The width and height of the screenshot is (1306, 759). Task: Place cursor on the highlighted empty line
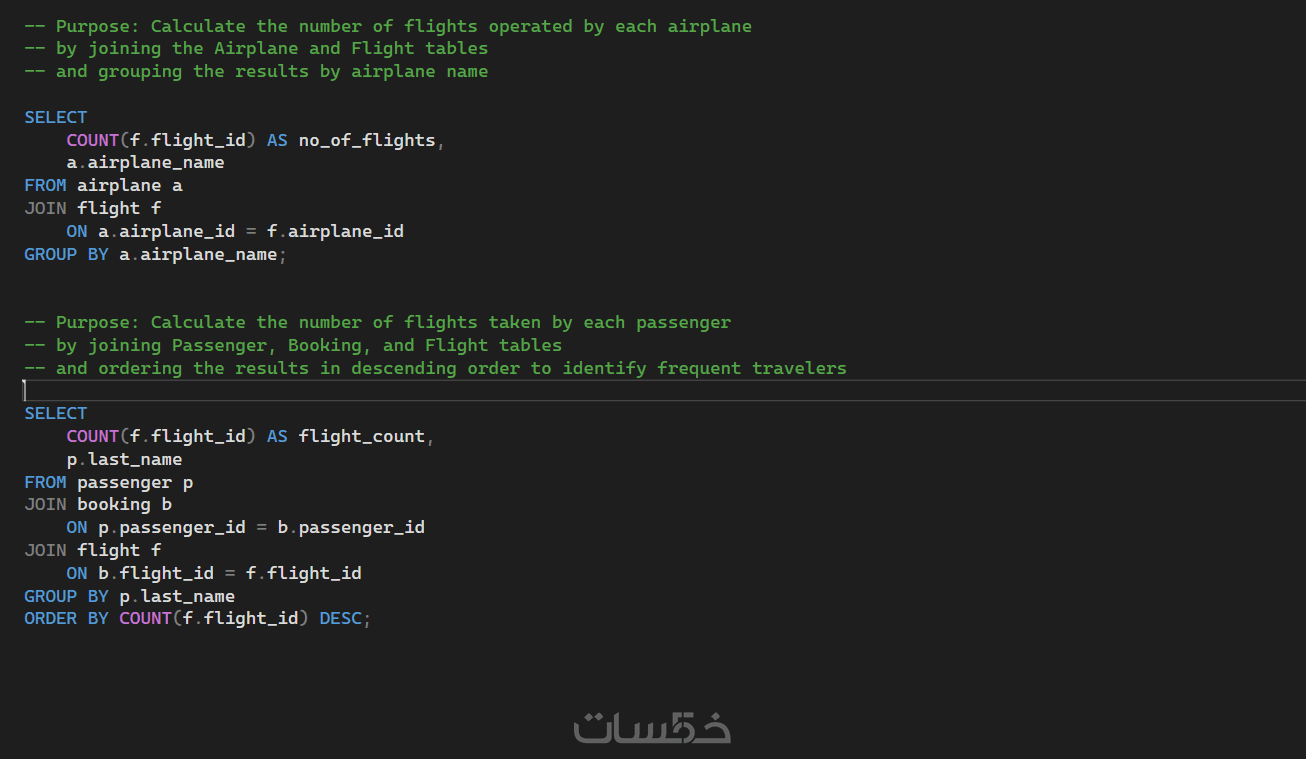pyautogui.click(x=600, y=390)
